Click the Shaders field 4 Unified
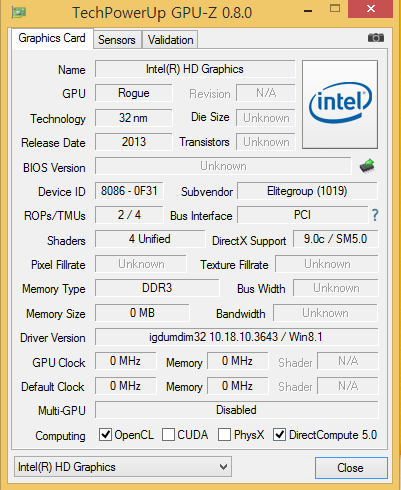This screenshot has width=401, height=490. point(150,239)
